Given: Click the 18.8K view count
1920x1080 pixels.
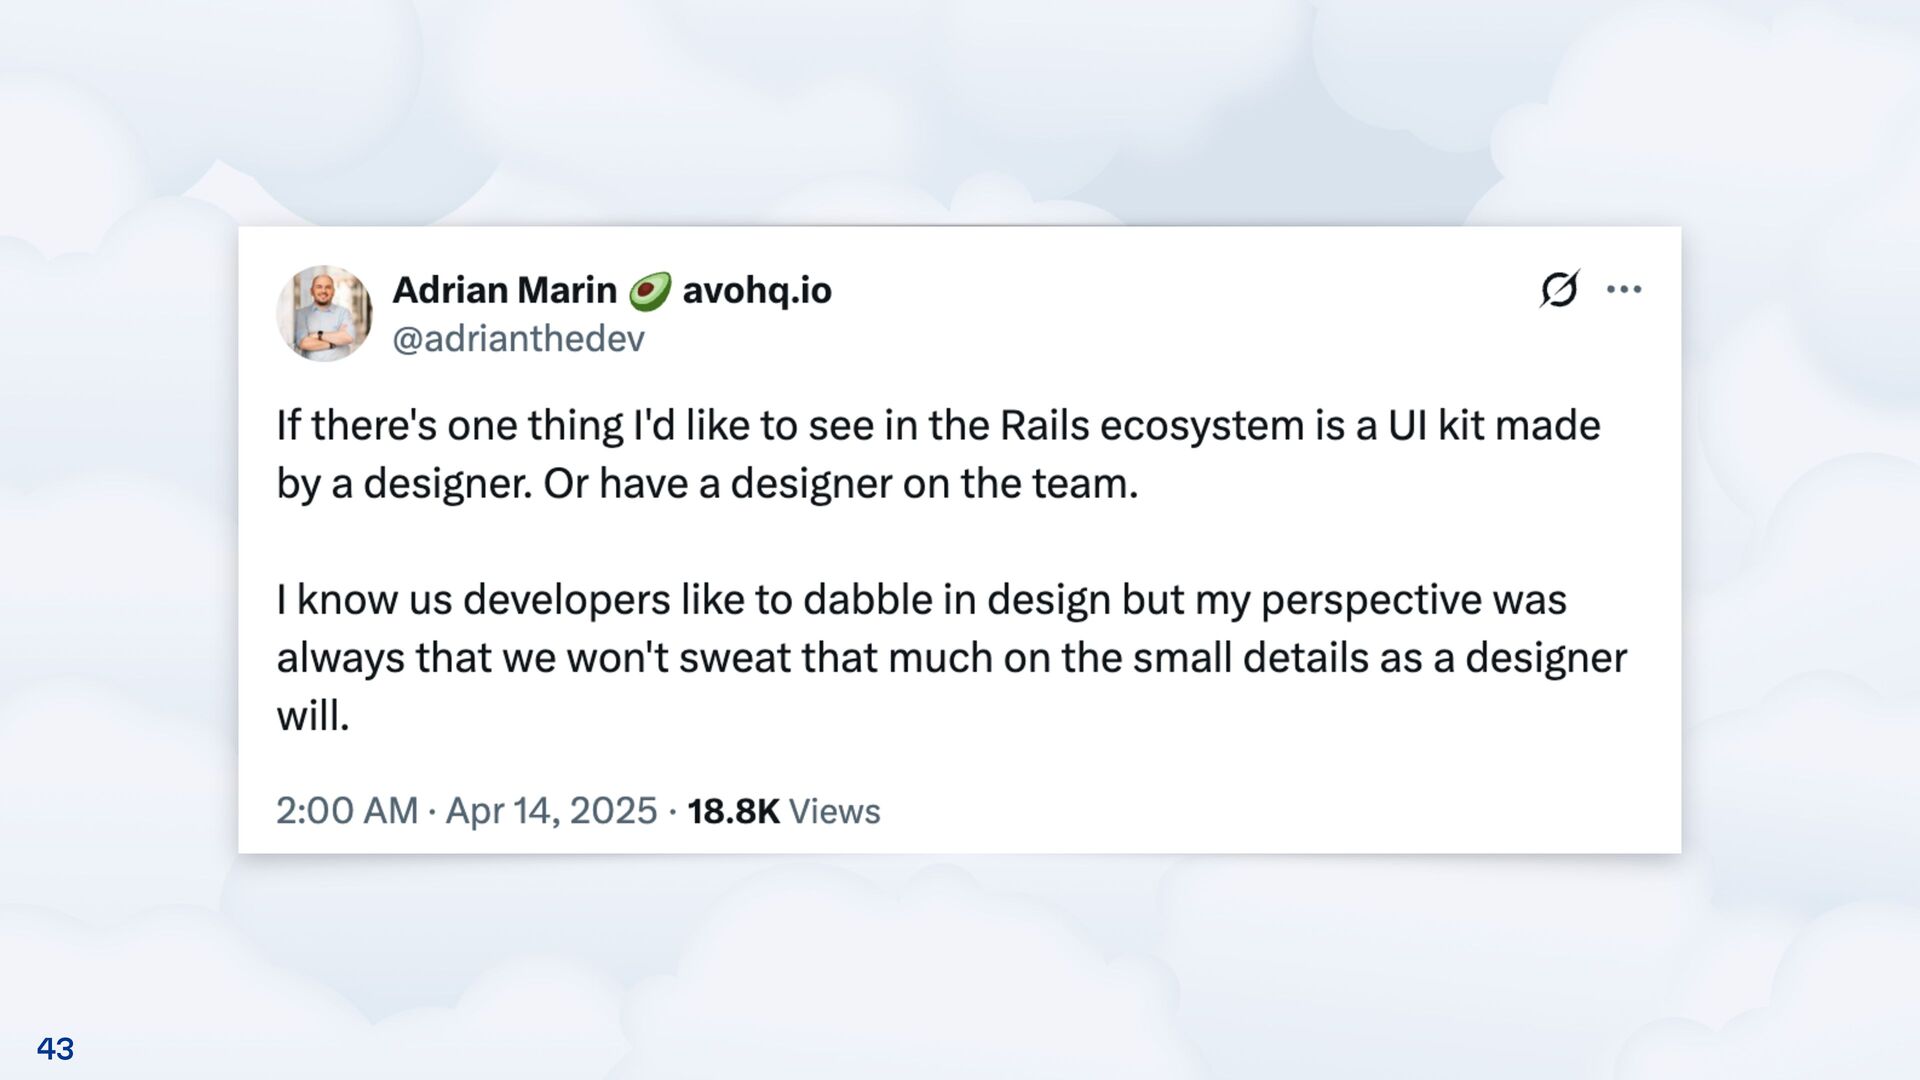Looking at the screenshot, I should (x=733, y=810).
